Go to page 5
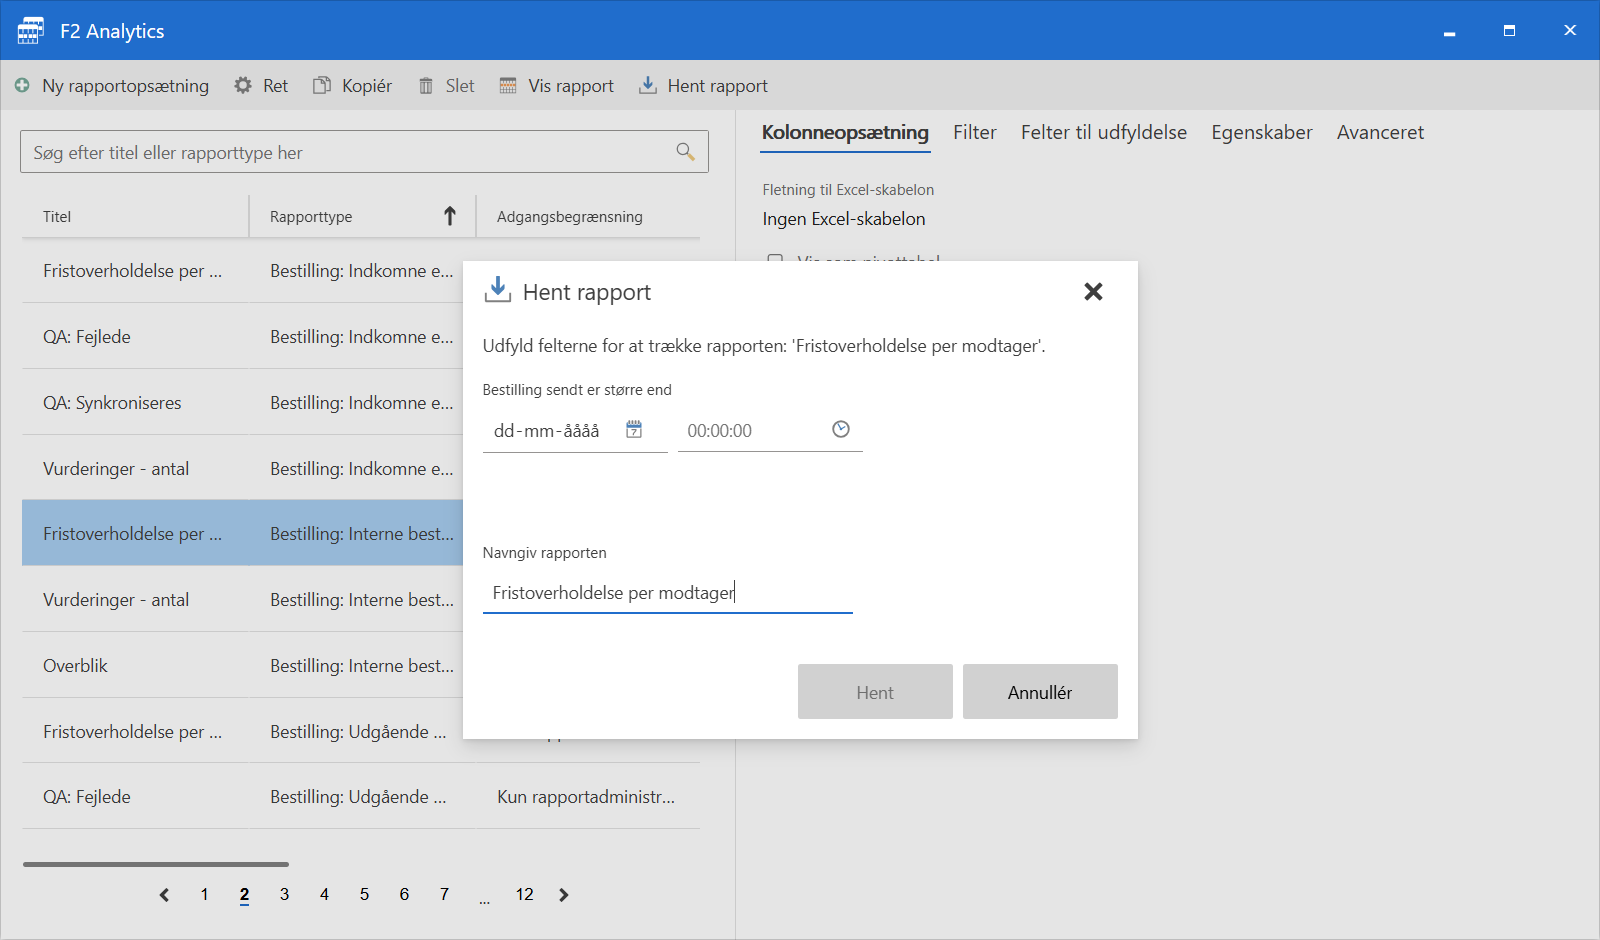The image size is (1600, 940). pyautogui.click(x=364, y=895)
